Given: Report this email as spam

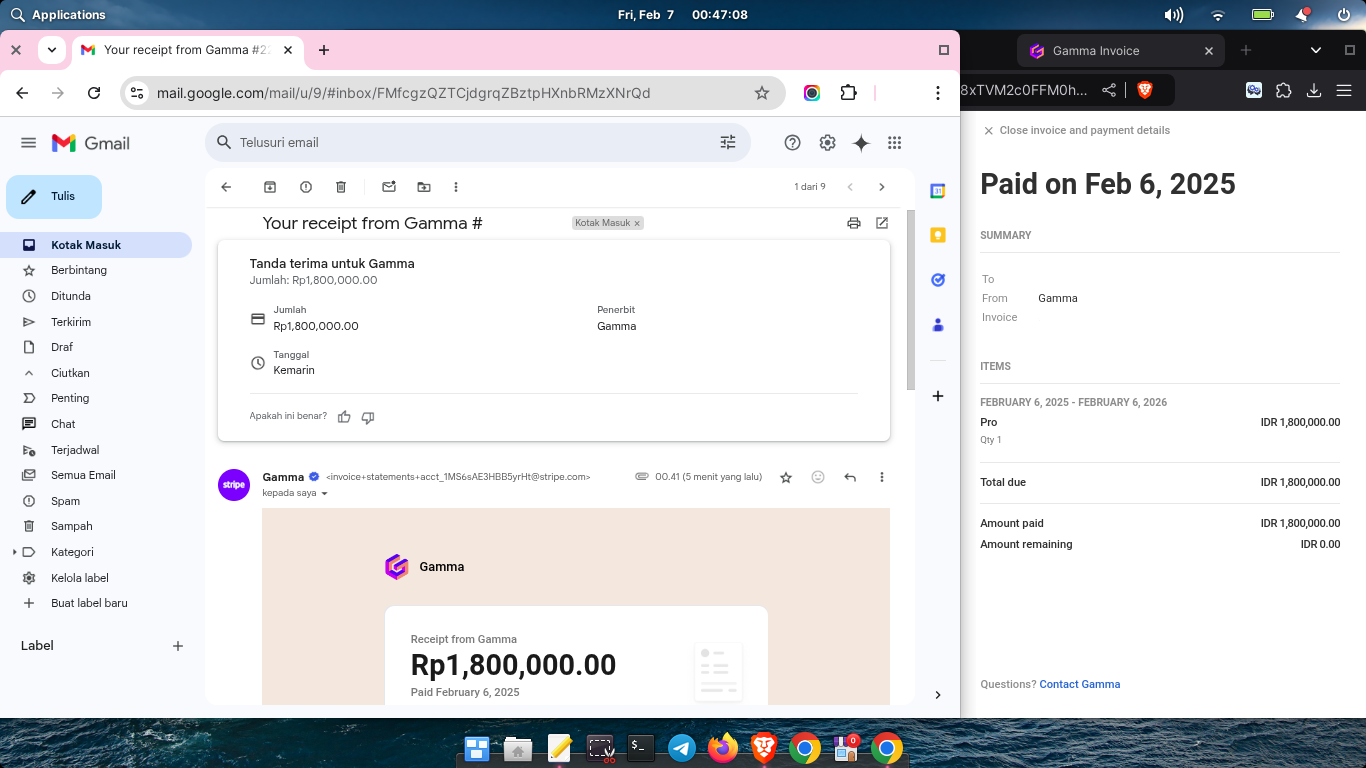Looking at the screenshot, I should (x=306, y=187).
